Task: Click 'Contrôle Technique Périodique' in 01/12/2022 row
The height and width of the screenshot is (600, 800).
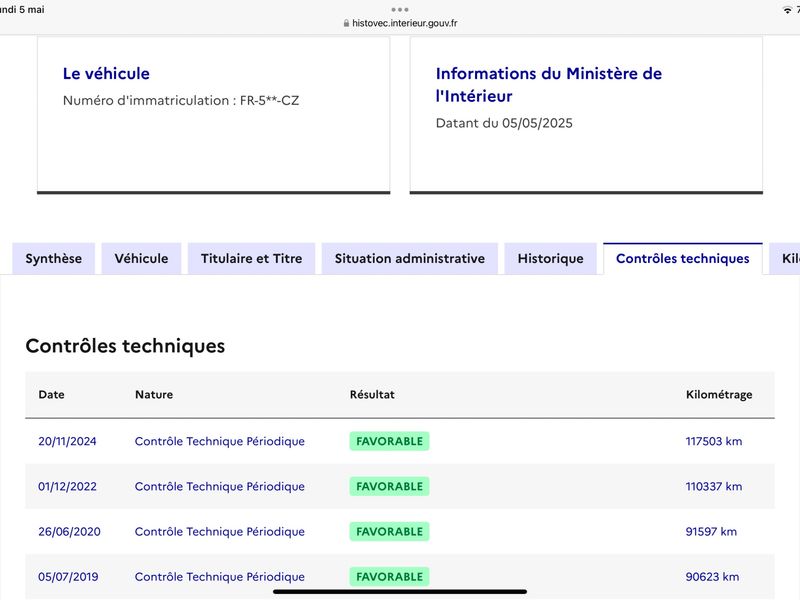Action: point(220,486)
